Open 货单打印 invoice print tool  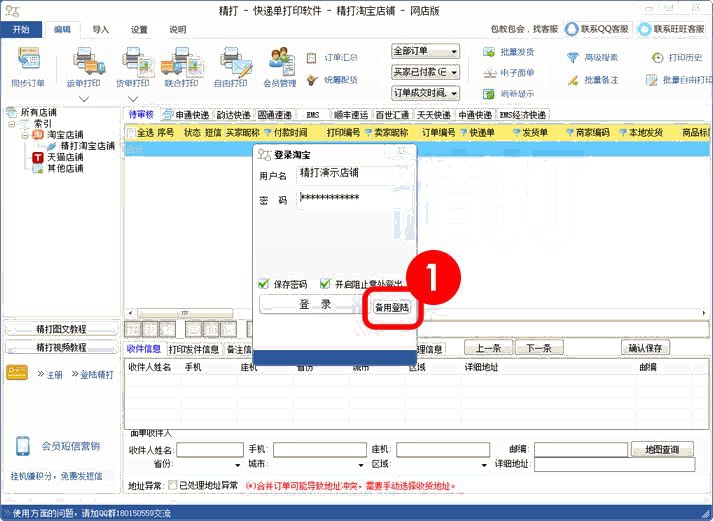pos(138,61)
